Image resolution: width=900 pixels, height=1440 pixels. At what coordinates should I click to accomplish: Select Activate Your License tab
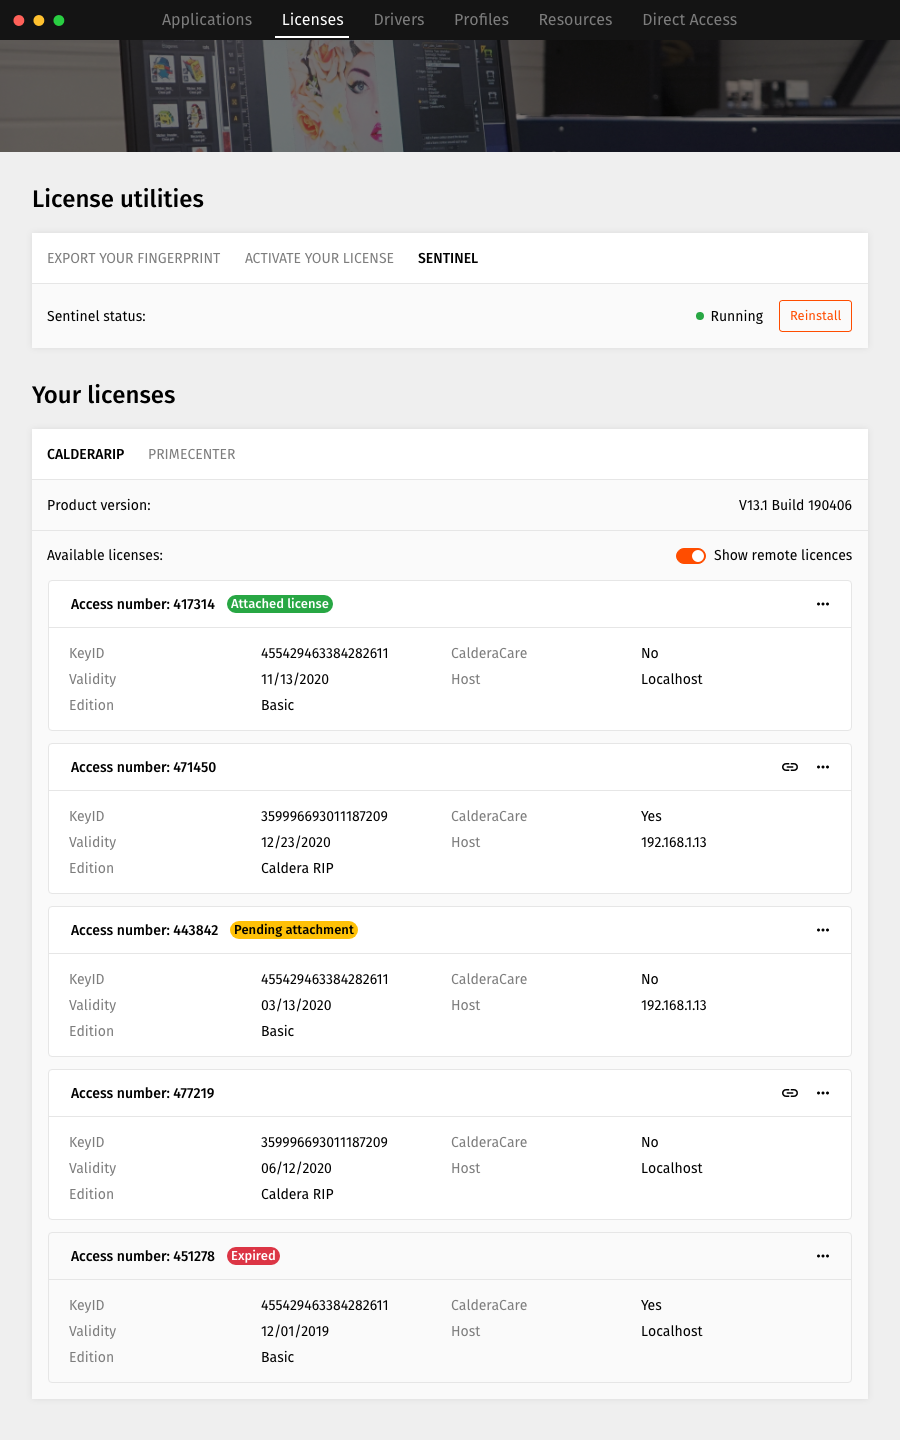tap(320, 258)
